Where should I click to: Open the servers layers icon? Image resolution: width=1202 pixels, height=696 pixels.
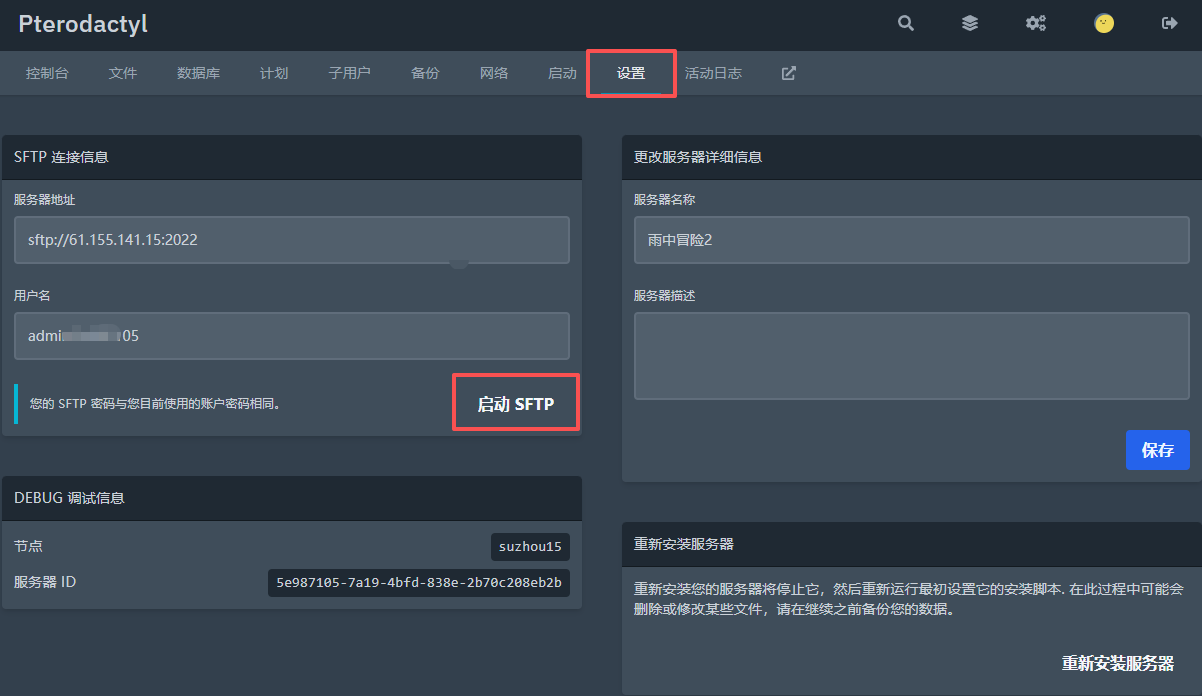click(969, 23)
